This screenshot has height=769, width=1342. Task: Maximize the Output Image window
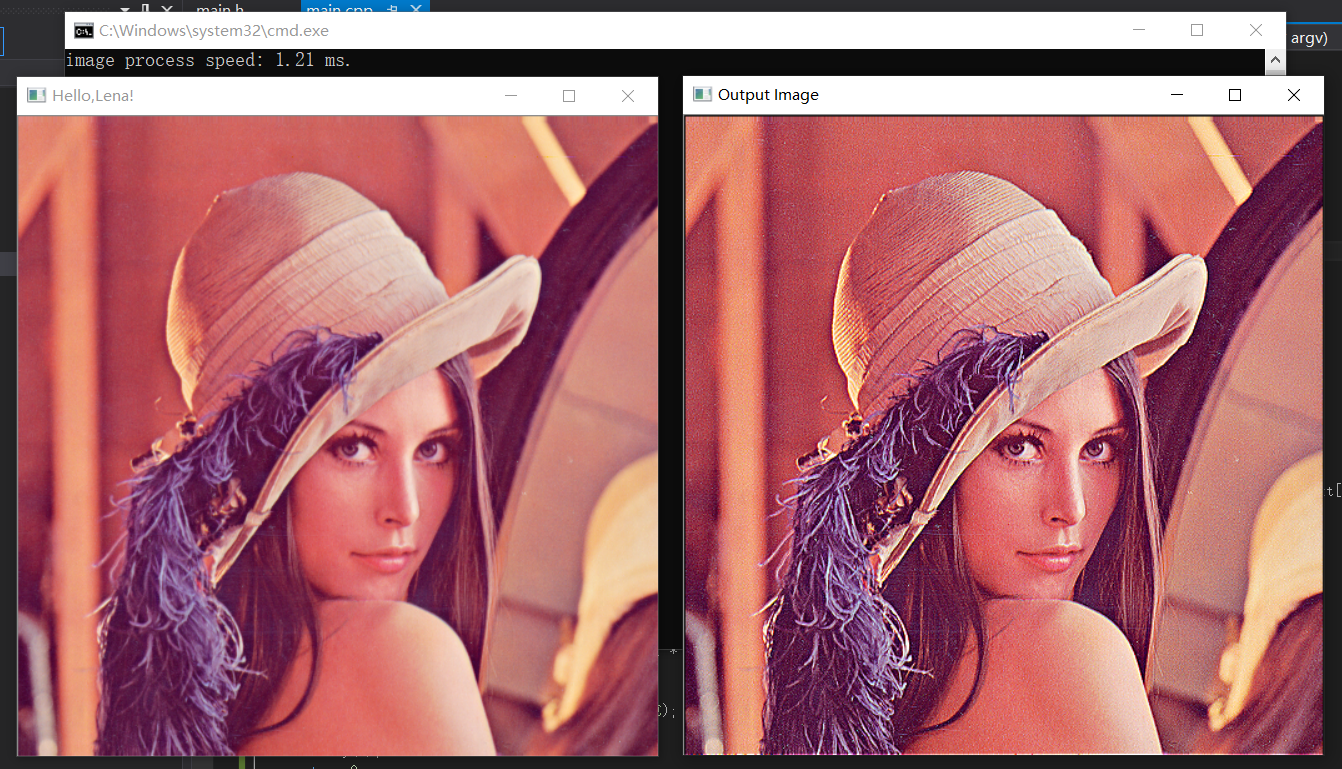click(1235, 95)
